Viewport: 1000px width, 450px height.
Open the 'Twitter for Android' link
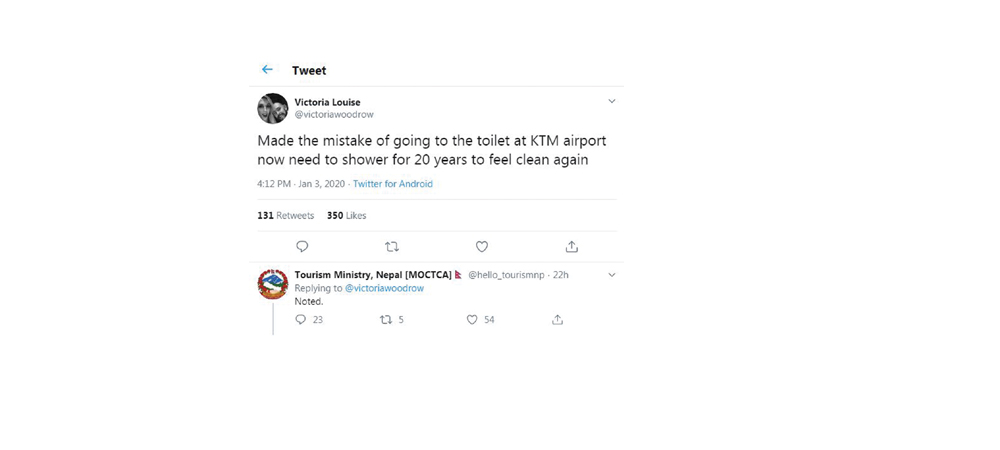393,184
